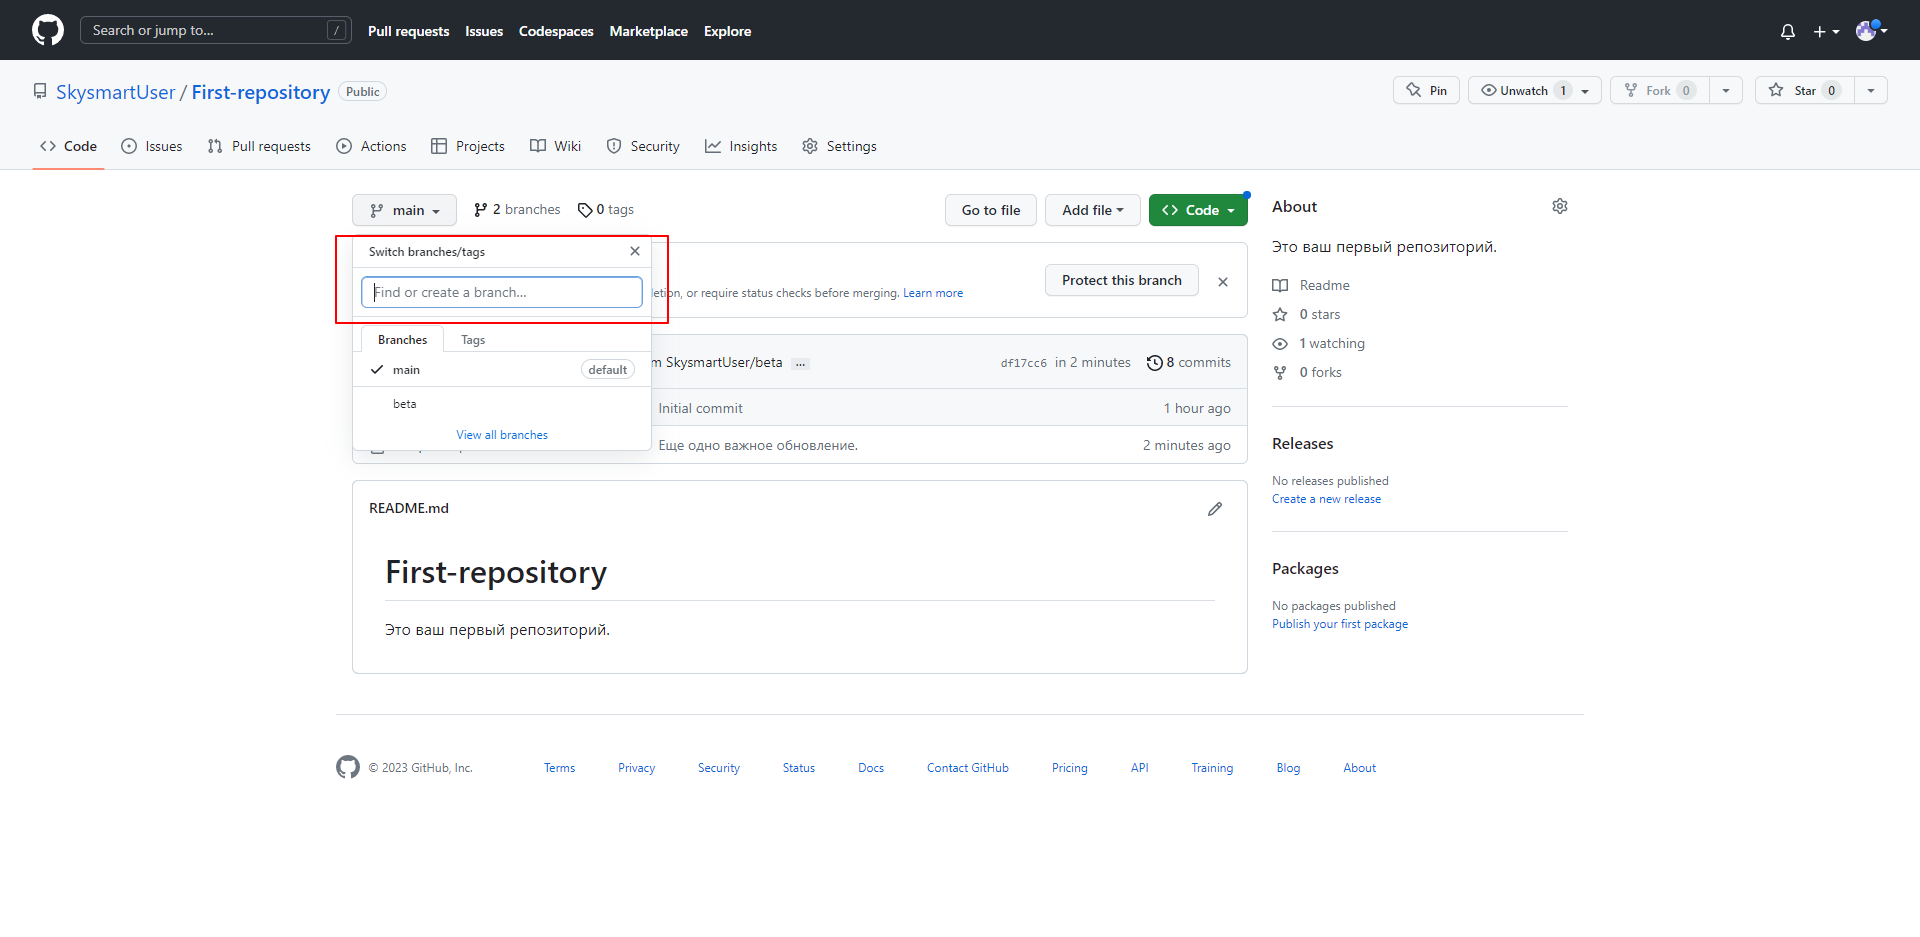Image resolution: width=1920 pixels, height=937 pixels.
Task: Click Publish your first package
Action: click(x=1340, y=624)
